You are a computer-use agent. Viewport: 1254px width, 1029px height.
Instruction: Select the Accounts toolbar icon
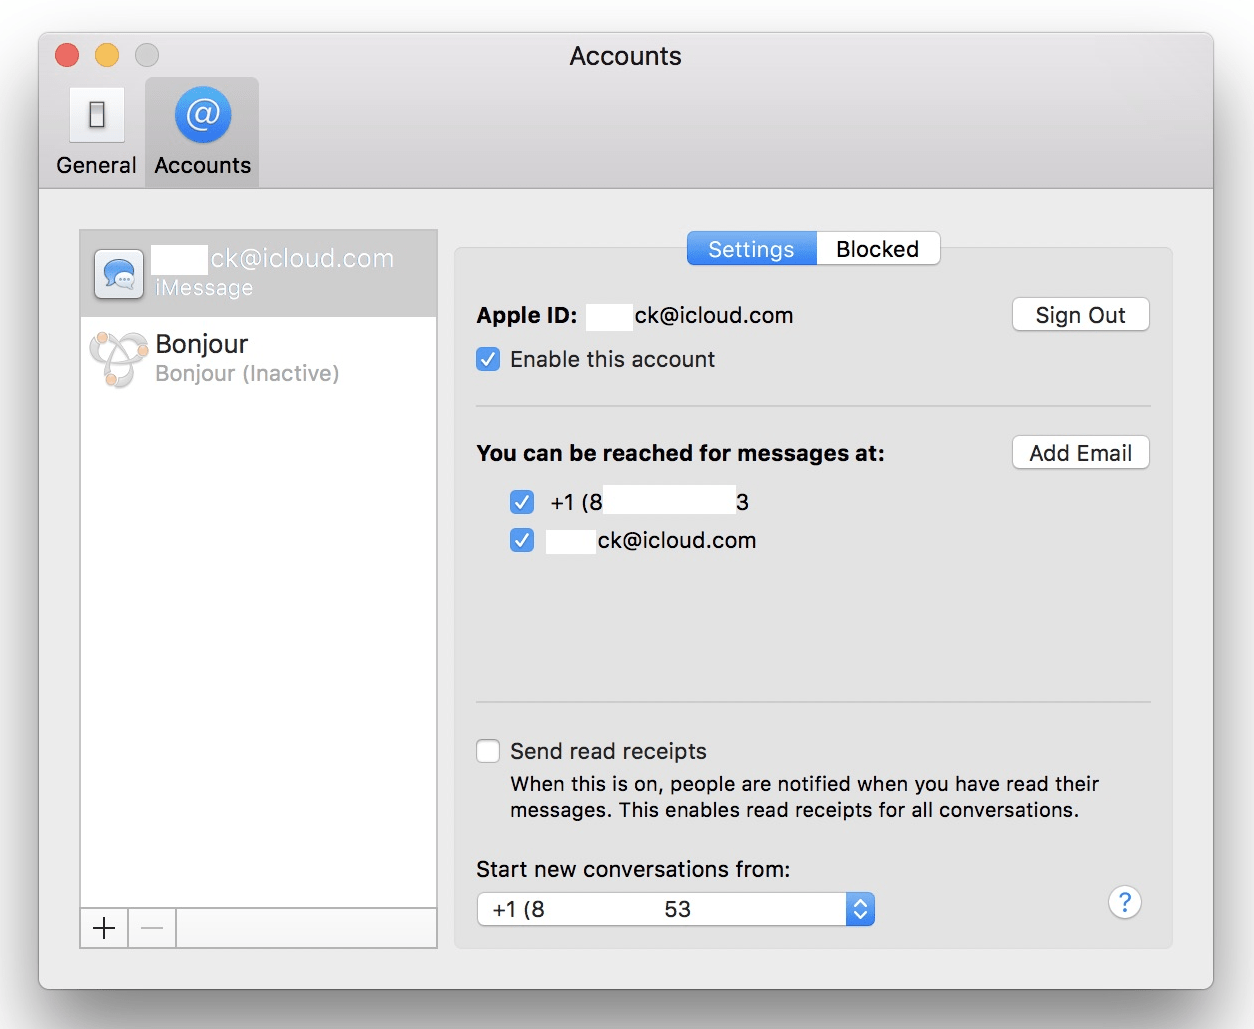(x=201, y=130)
